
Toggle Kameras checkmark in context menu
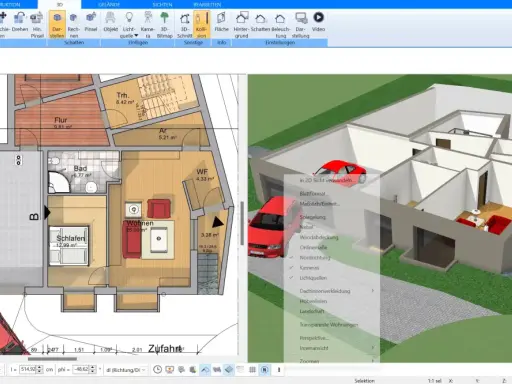coord(291,267)
